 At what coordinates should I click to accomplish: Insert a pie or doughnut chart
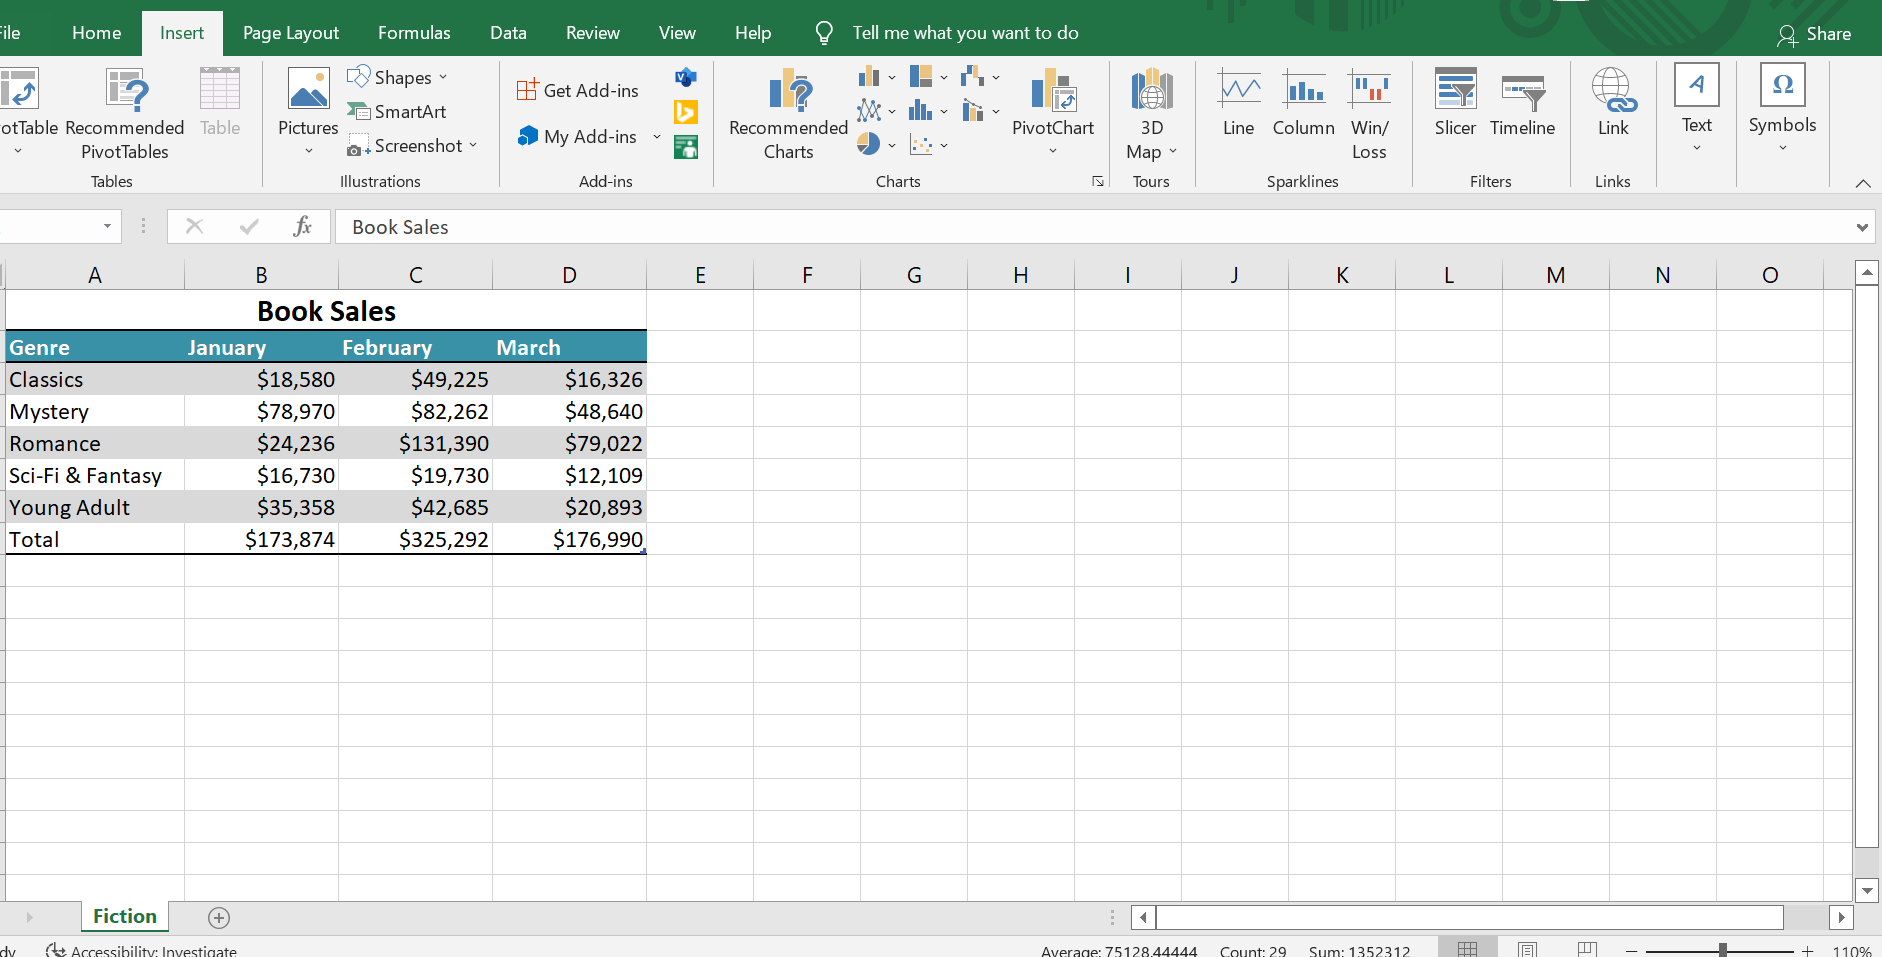click(x=877, y=144)
